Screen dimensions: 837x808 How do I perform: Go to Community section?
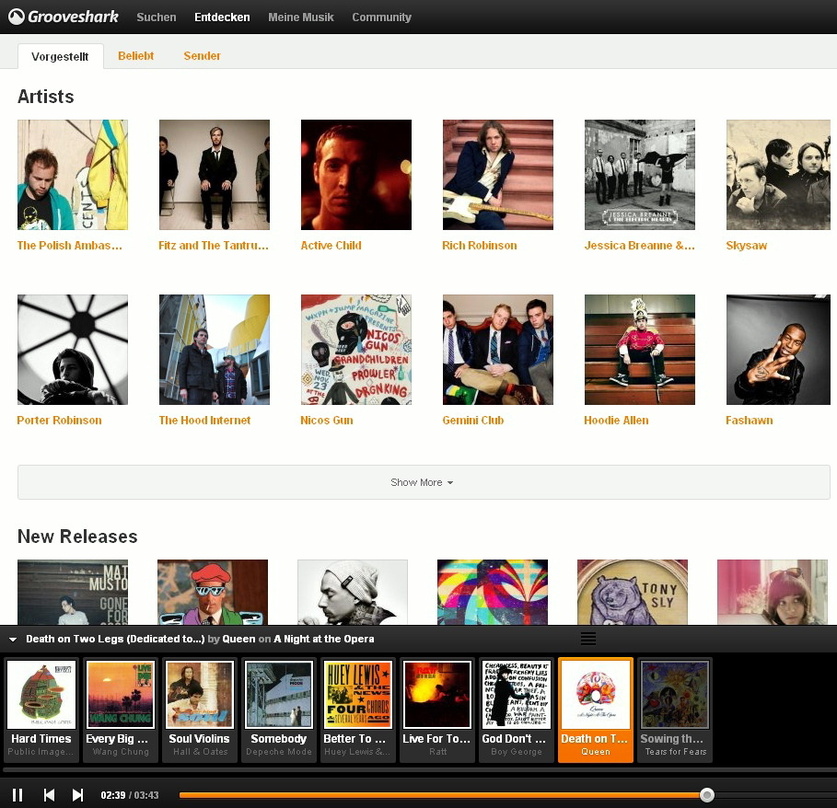[x=382, y=17]
